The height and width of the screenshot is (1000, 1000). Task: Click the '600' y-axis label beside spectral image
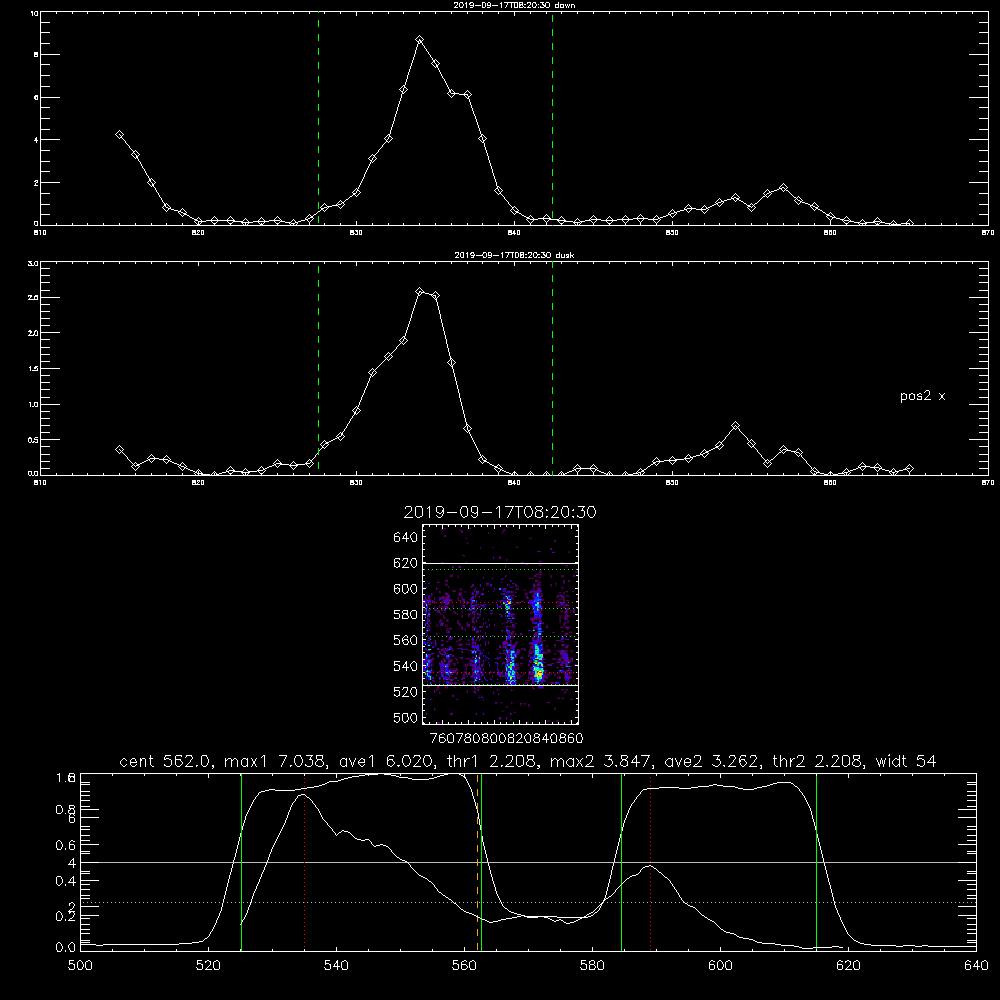(x=405, y=589)
